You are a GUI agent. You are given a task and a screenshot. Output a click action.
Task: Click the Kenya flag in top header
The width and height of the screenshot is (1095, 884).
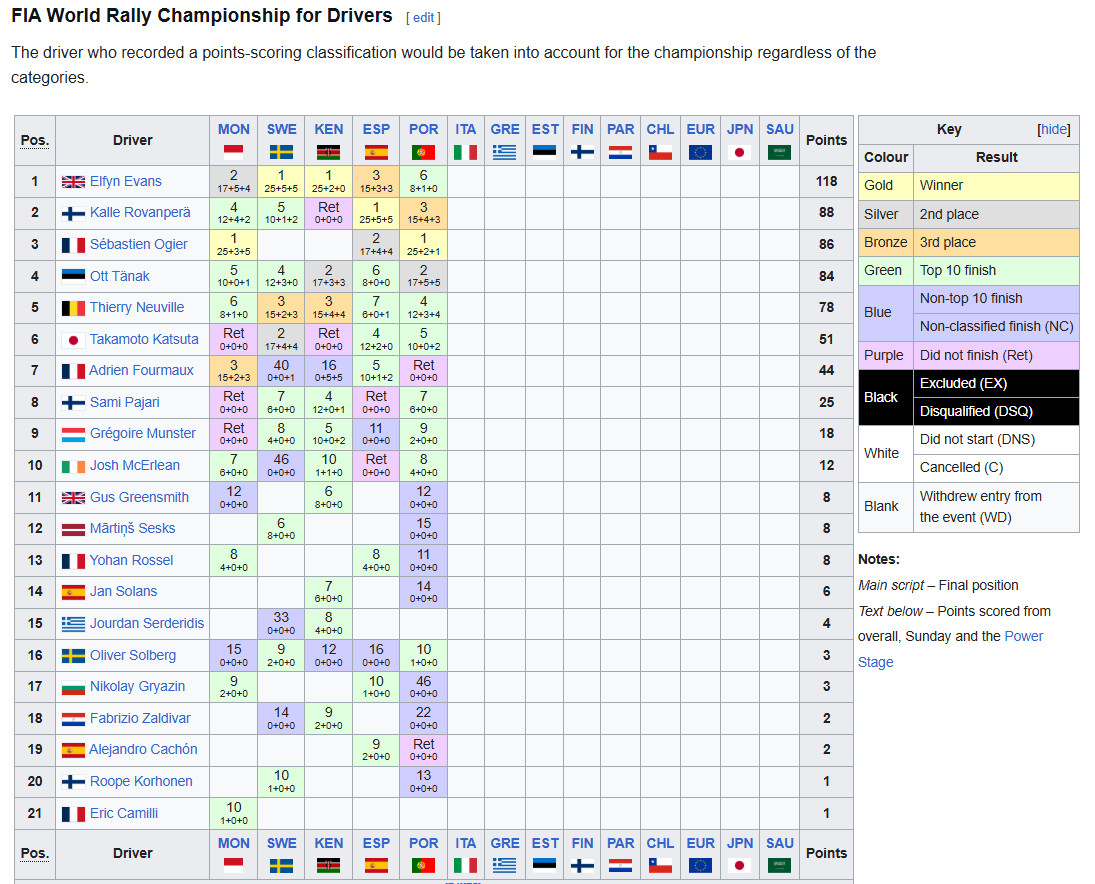328,152
